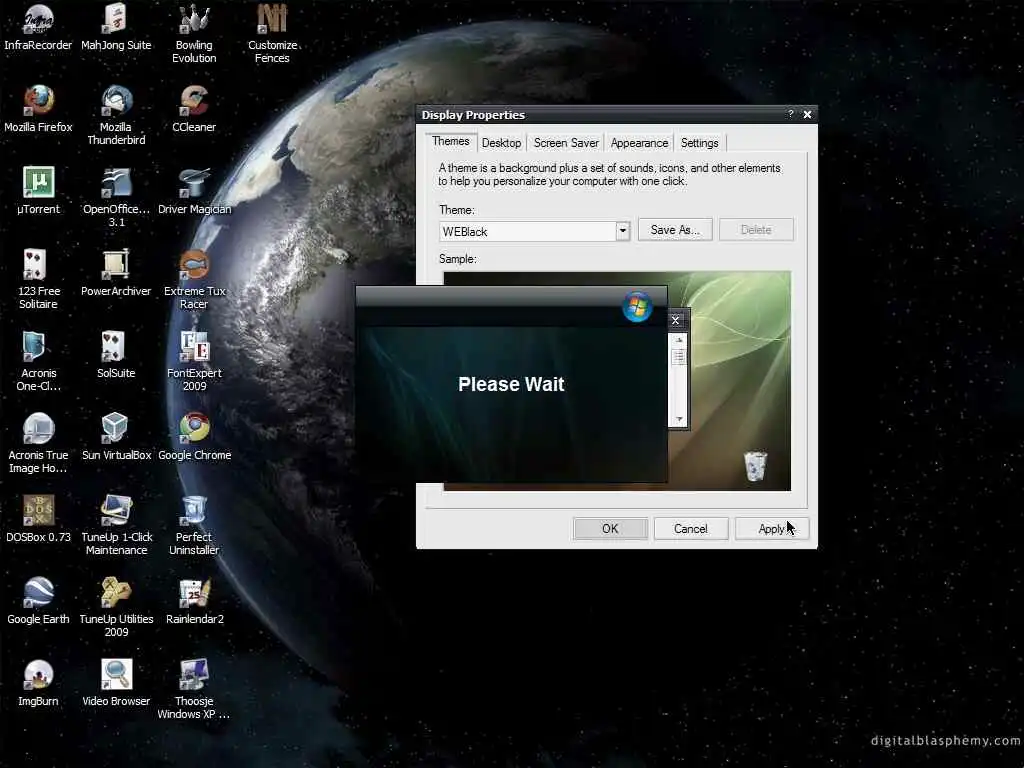Select the Sun VirtualBox desktop icon
The width and height of the screenshot is (1024, 768).
[116, 437]
